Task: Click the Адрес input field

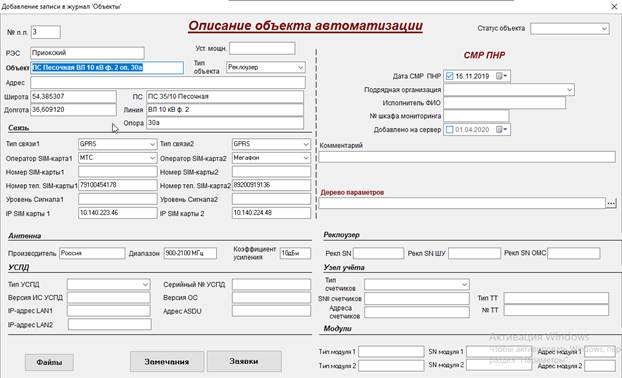Action: point(168,83)
